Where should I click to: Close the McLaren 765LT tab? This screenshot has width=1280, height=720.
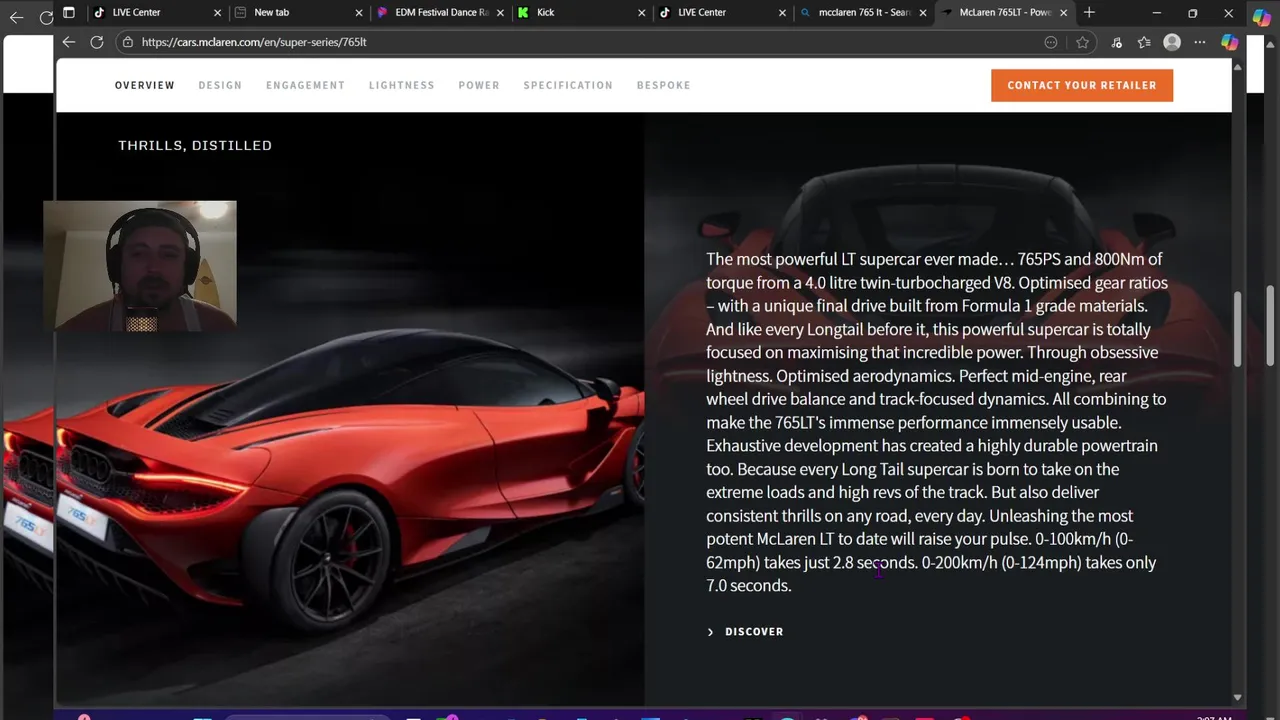[x=1064, y=13]
